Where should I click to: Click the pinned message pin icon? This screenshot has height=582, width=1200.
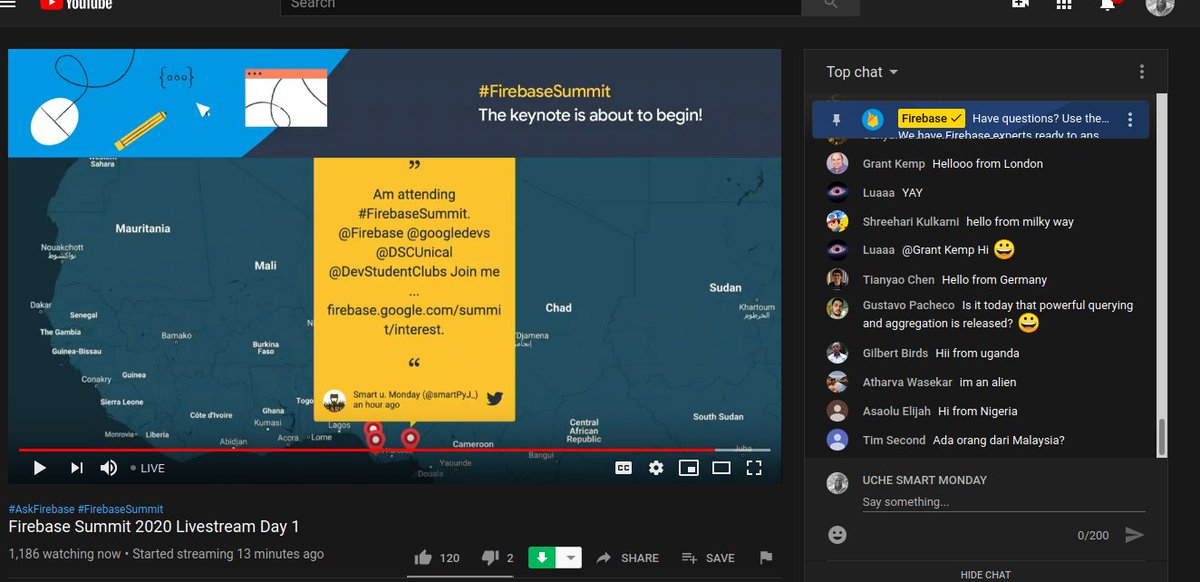(x=837, y=119)
